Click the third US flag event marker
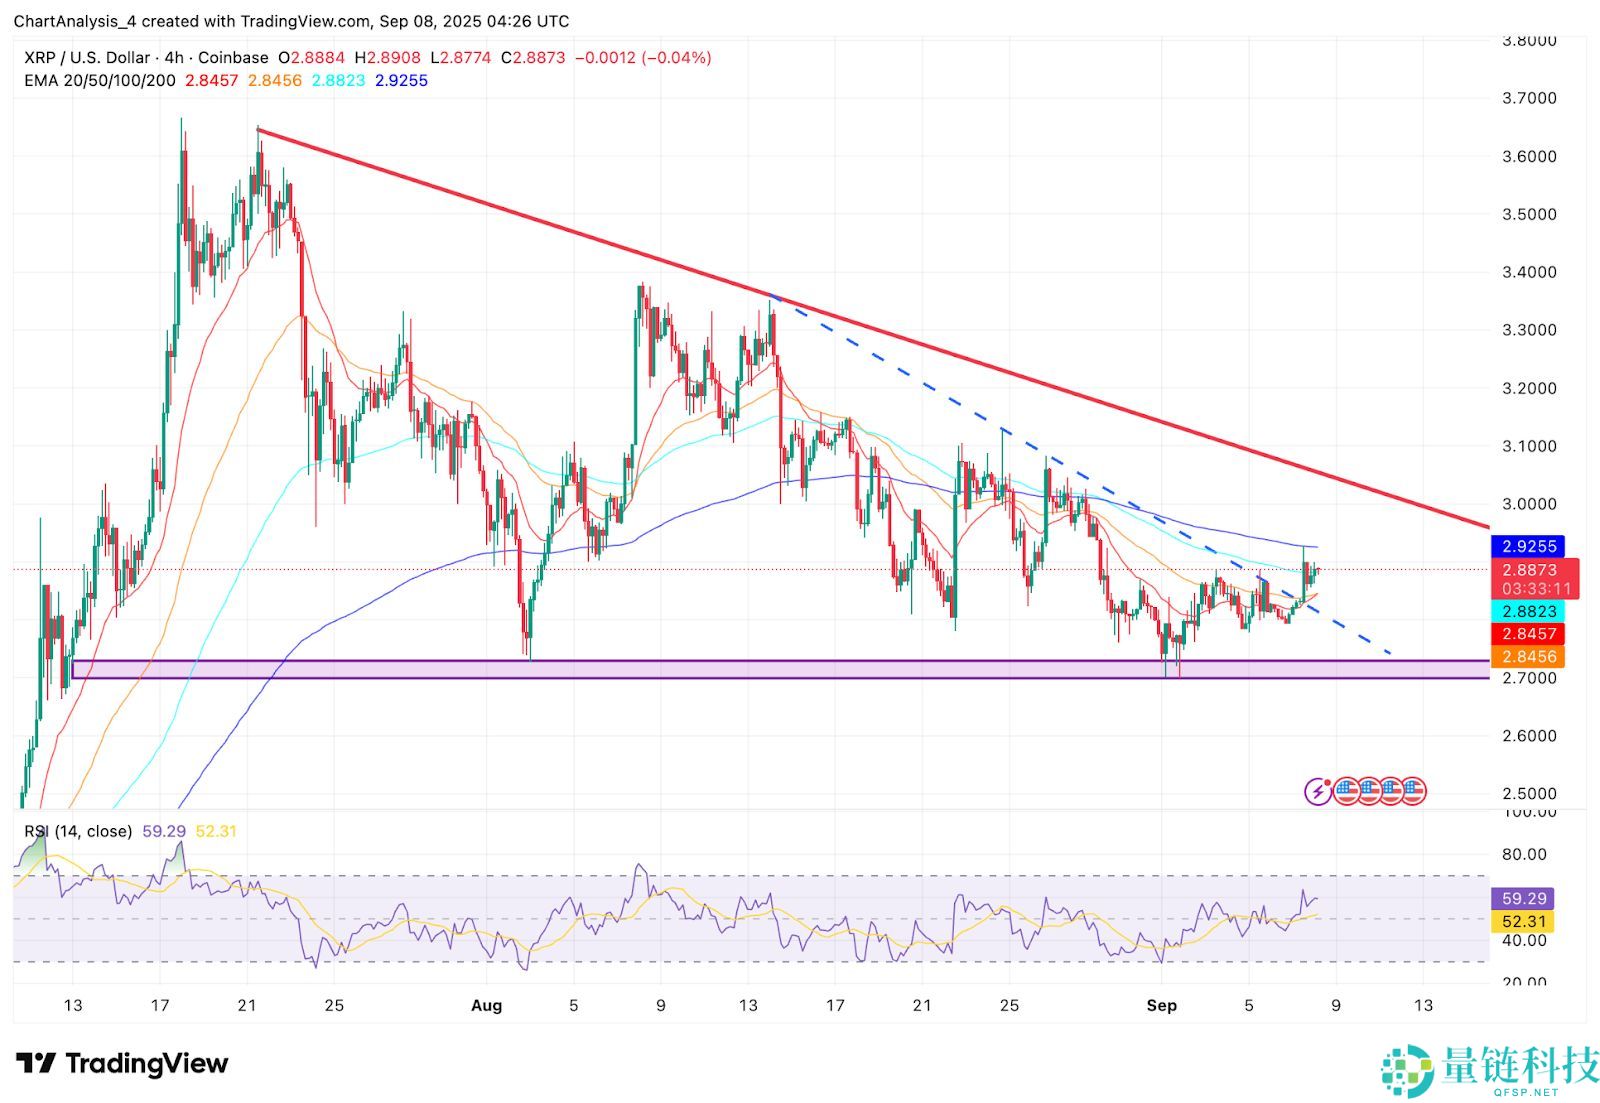The width and height of the screenshot is (1600, 1103). 1392,791
